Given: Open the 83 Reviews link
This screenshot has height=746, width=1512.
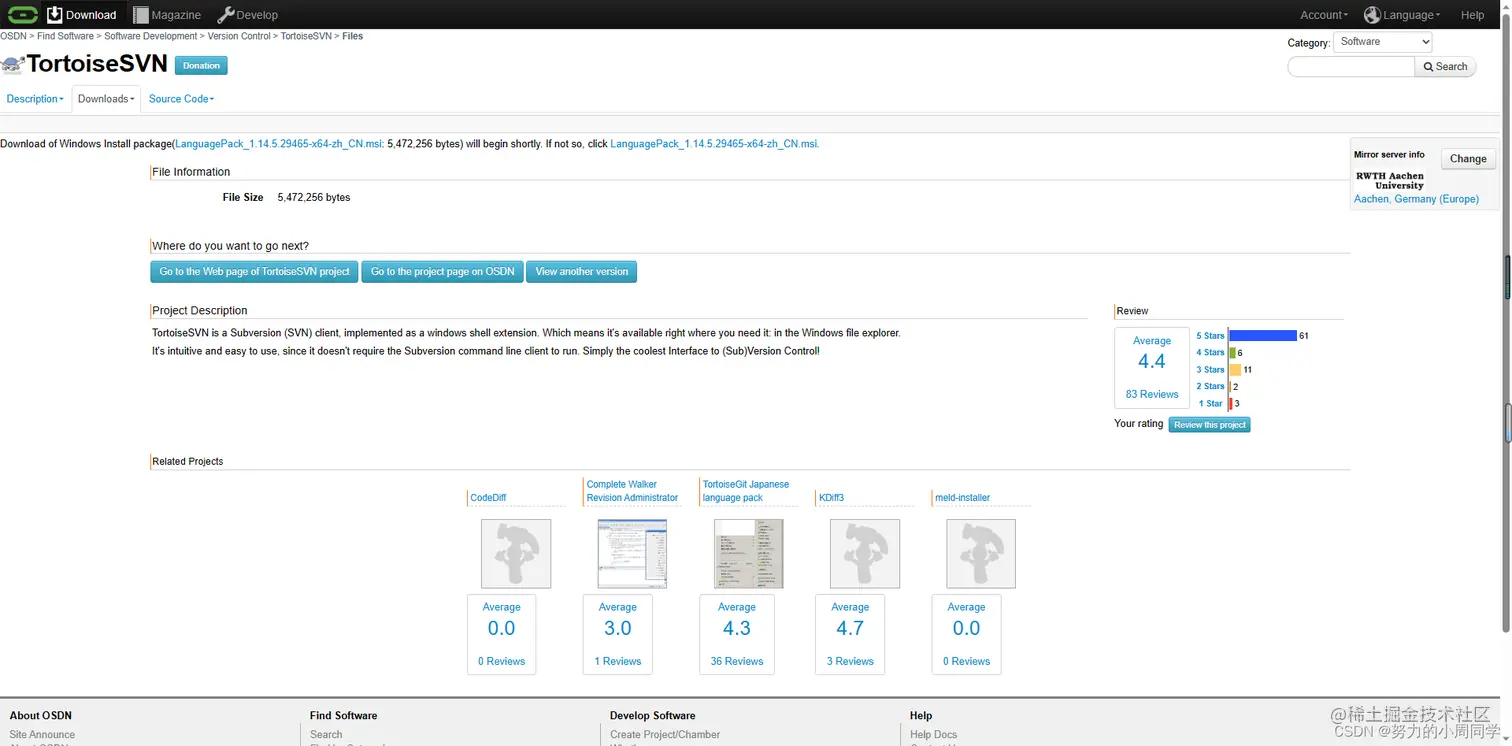Looking at the screenshot, I should [x=1152, y=394].
